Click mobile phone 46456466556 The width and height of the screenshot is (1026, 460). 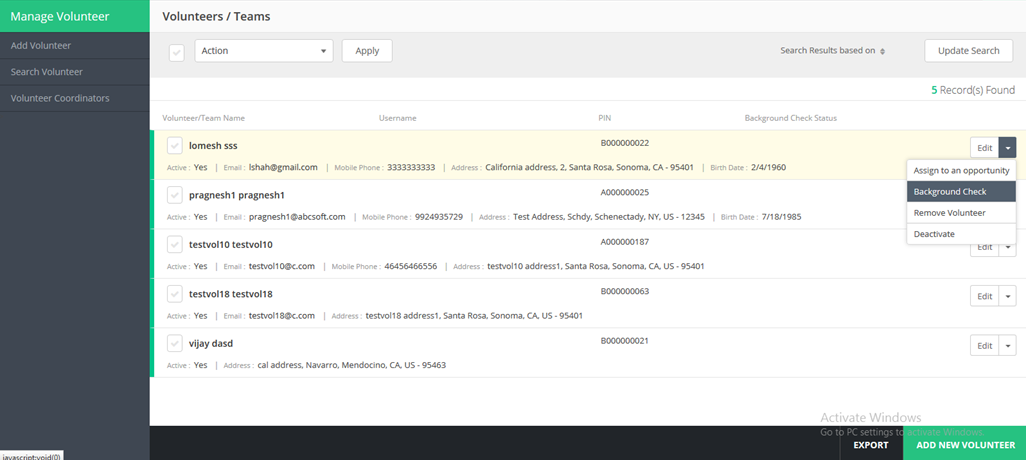tap(411, 266)
